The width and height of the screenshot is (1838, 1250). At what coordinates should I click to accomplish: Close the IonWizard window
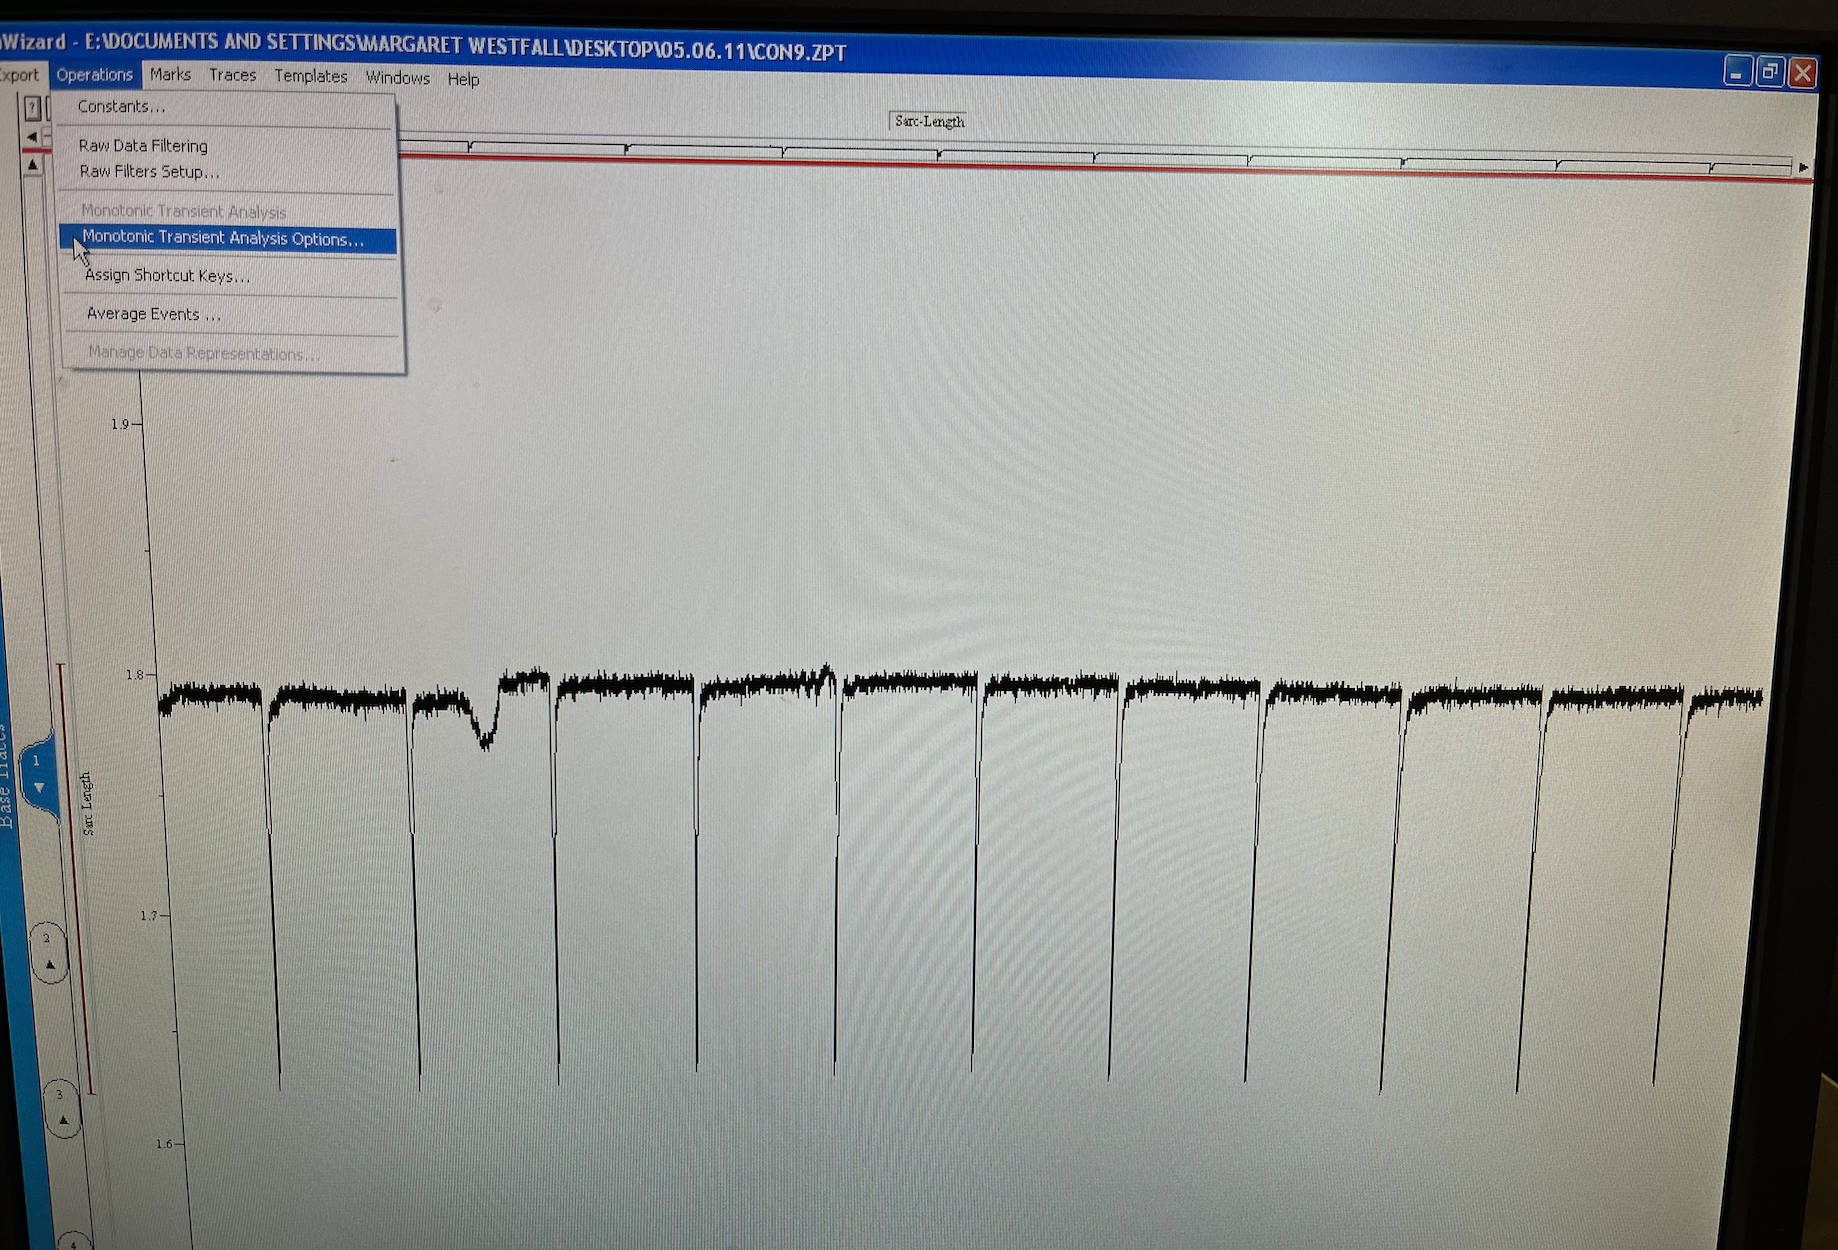click(1802, 73)
